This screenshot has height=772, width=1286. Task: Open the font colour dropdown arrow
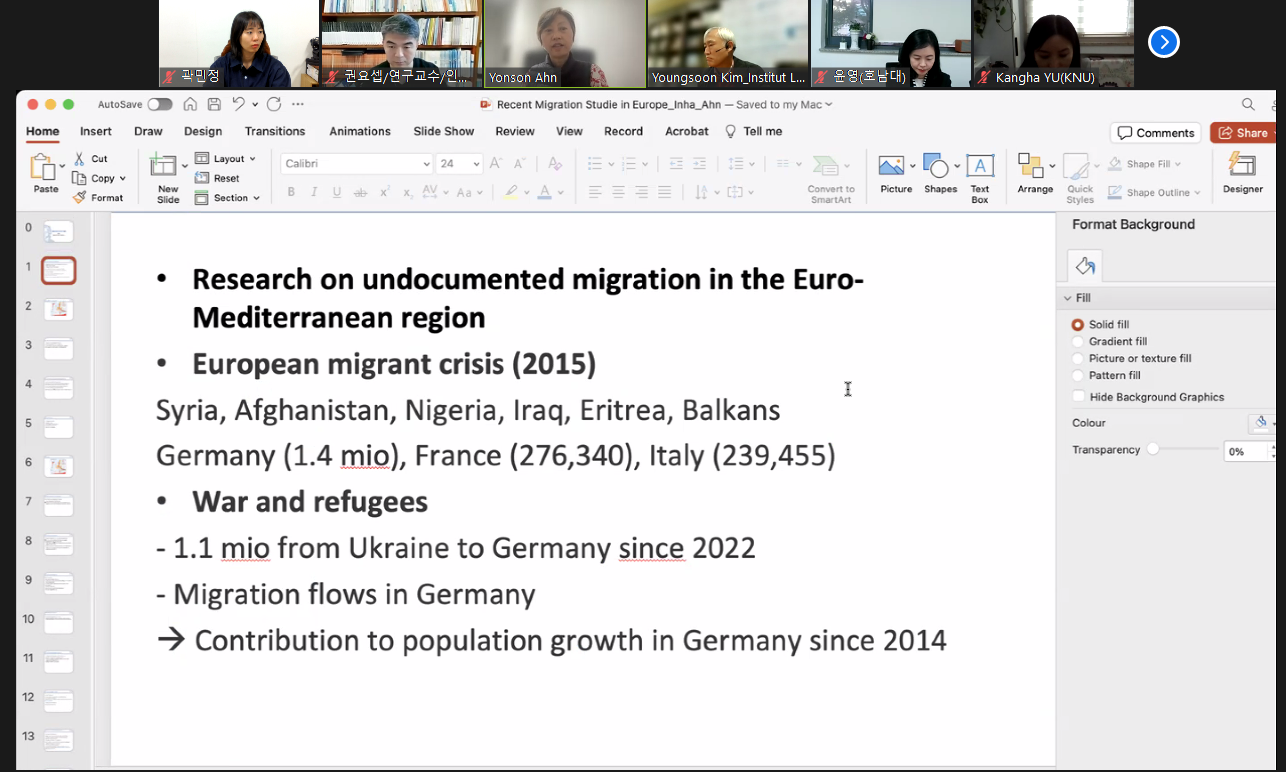pos(560,192)
